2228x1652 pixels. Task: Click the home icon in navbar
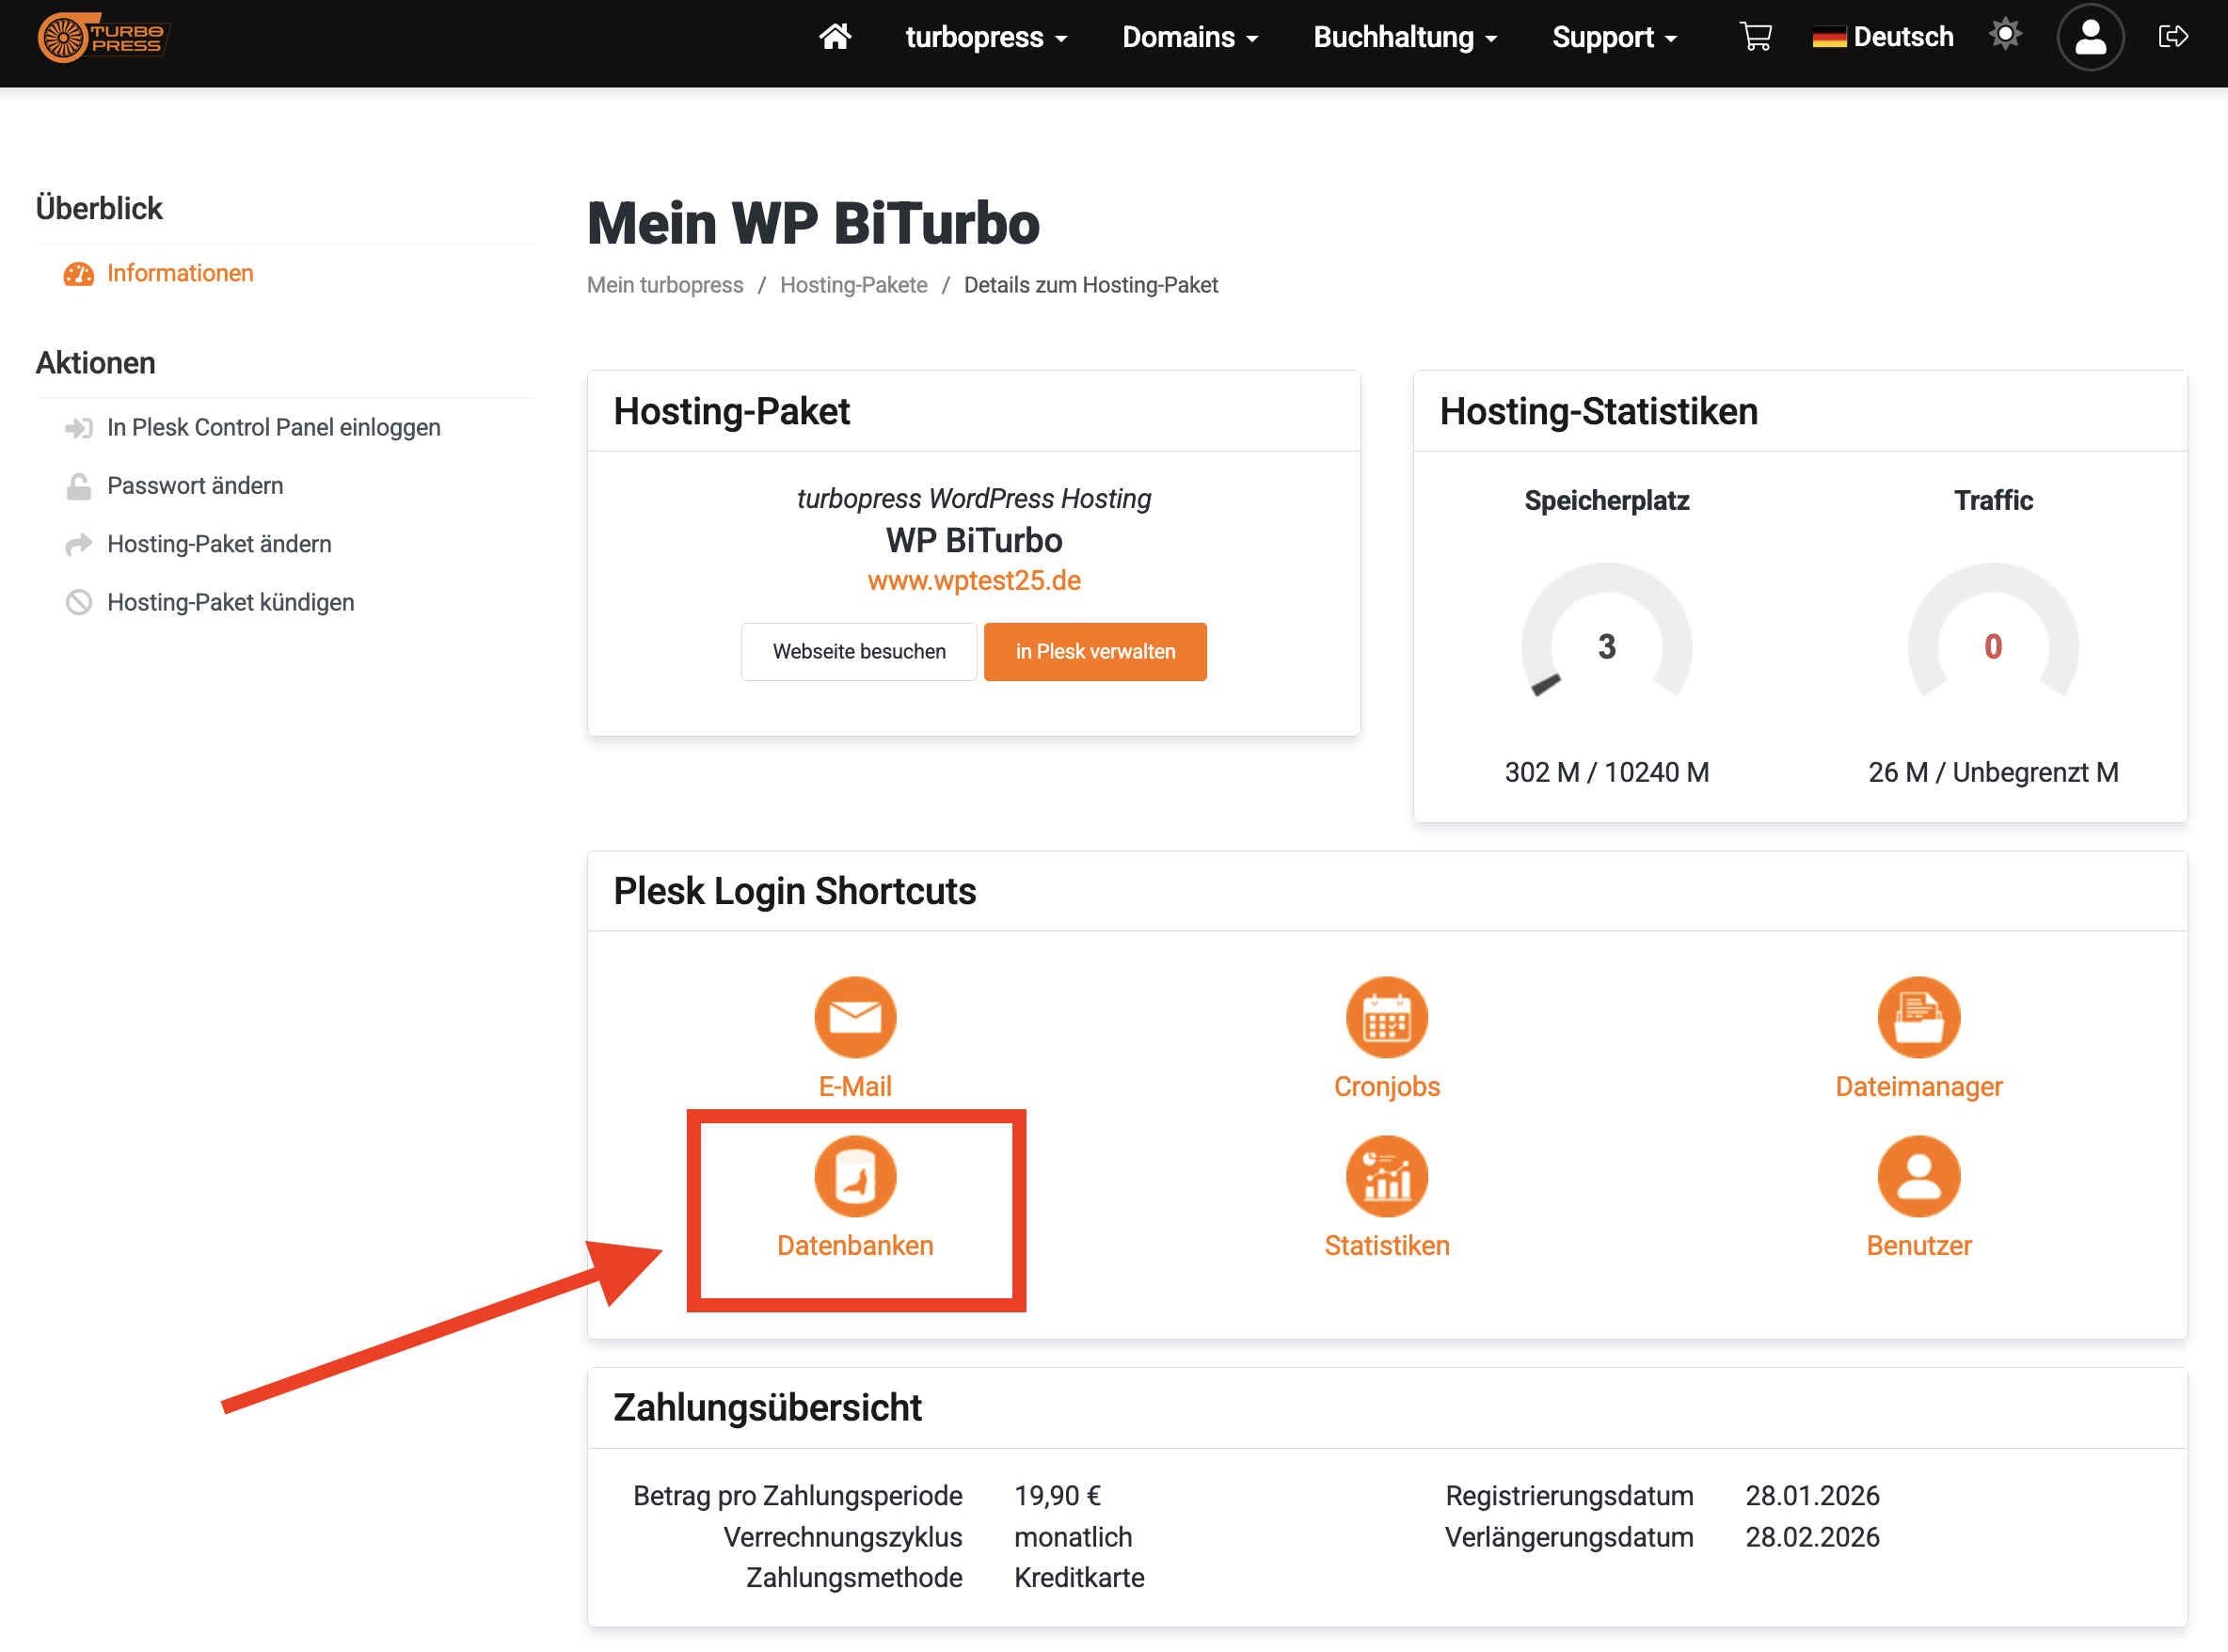pos(835,37)
